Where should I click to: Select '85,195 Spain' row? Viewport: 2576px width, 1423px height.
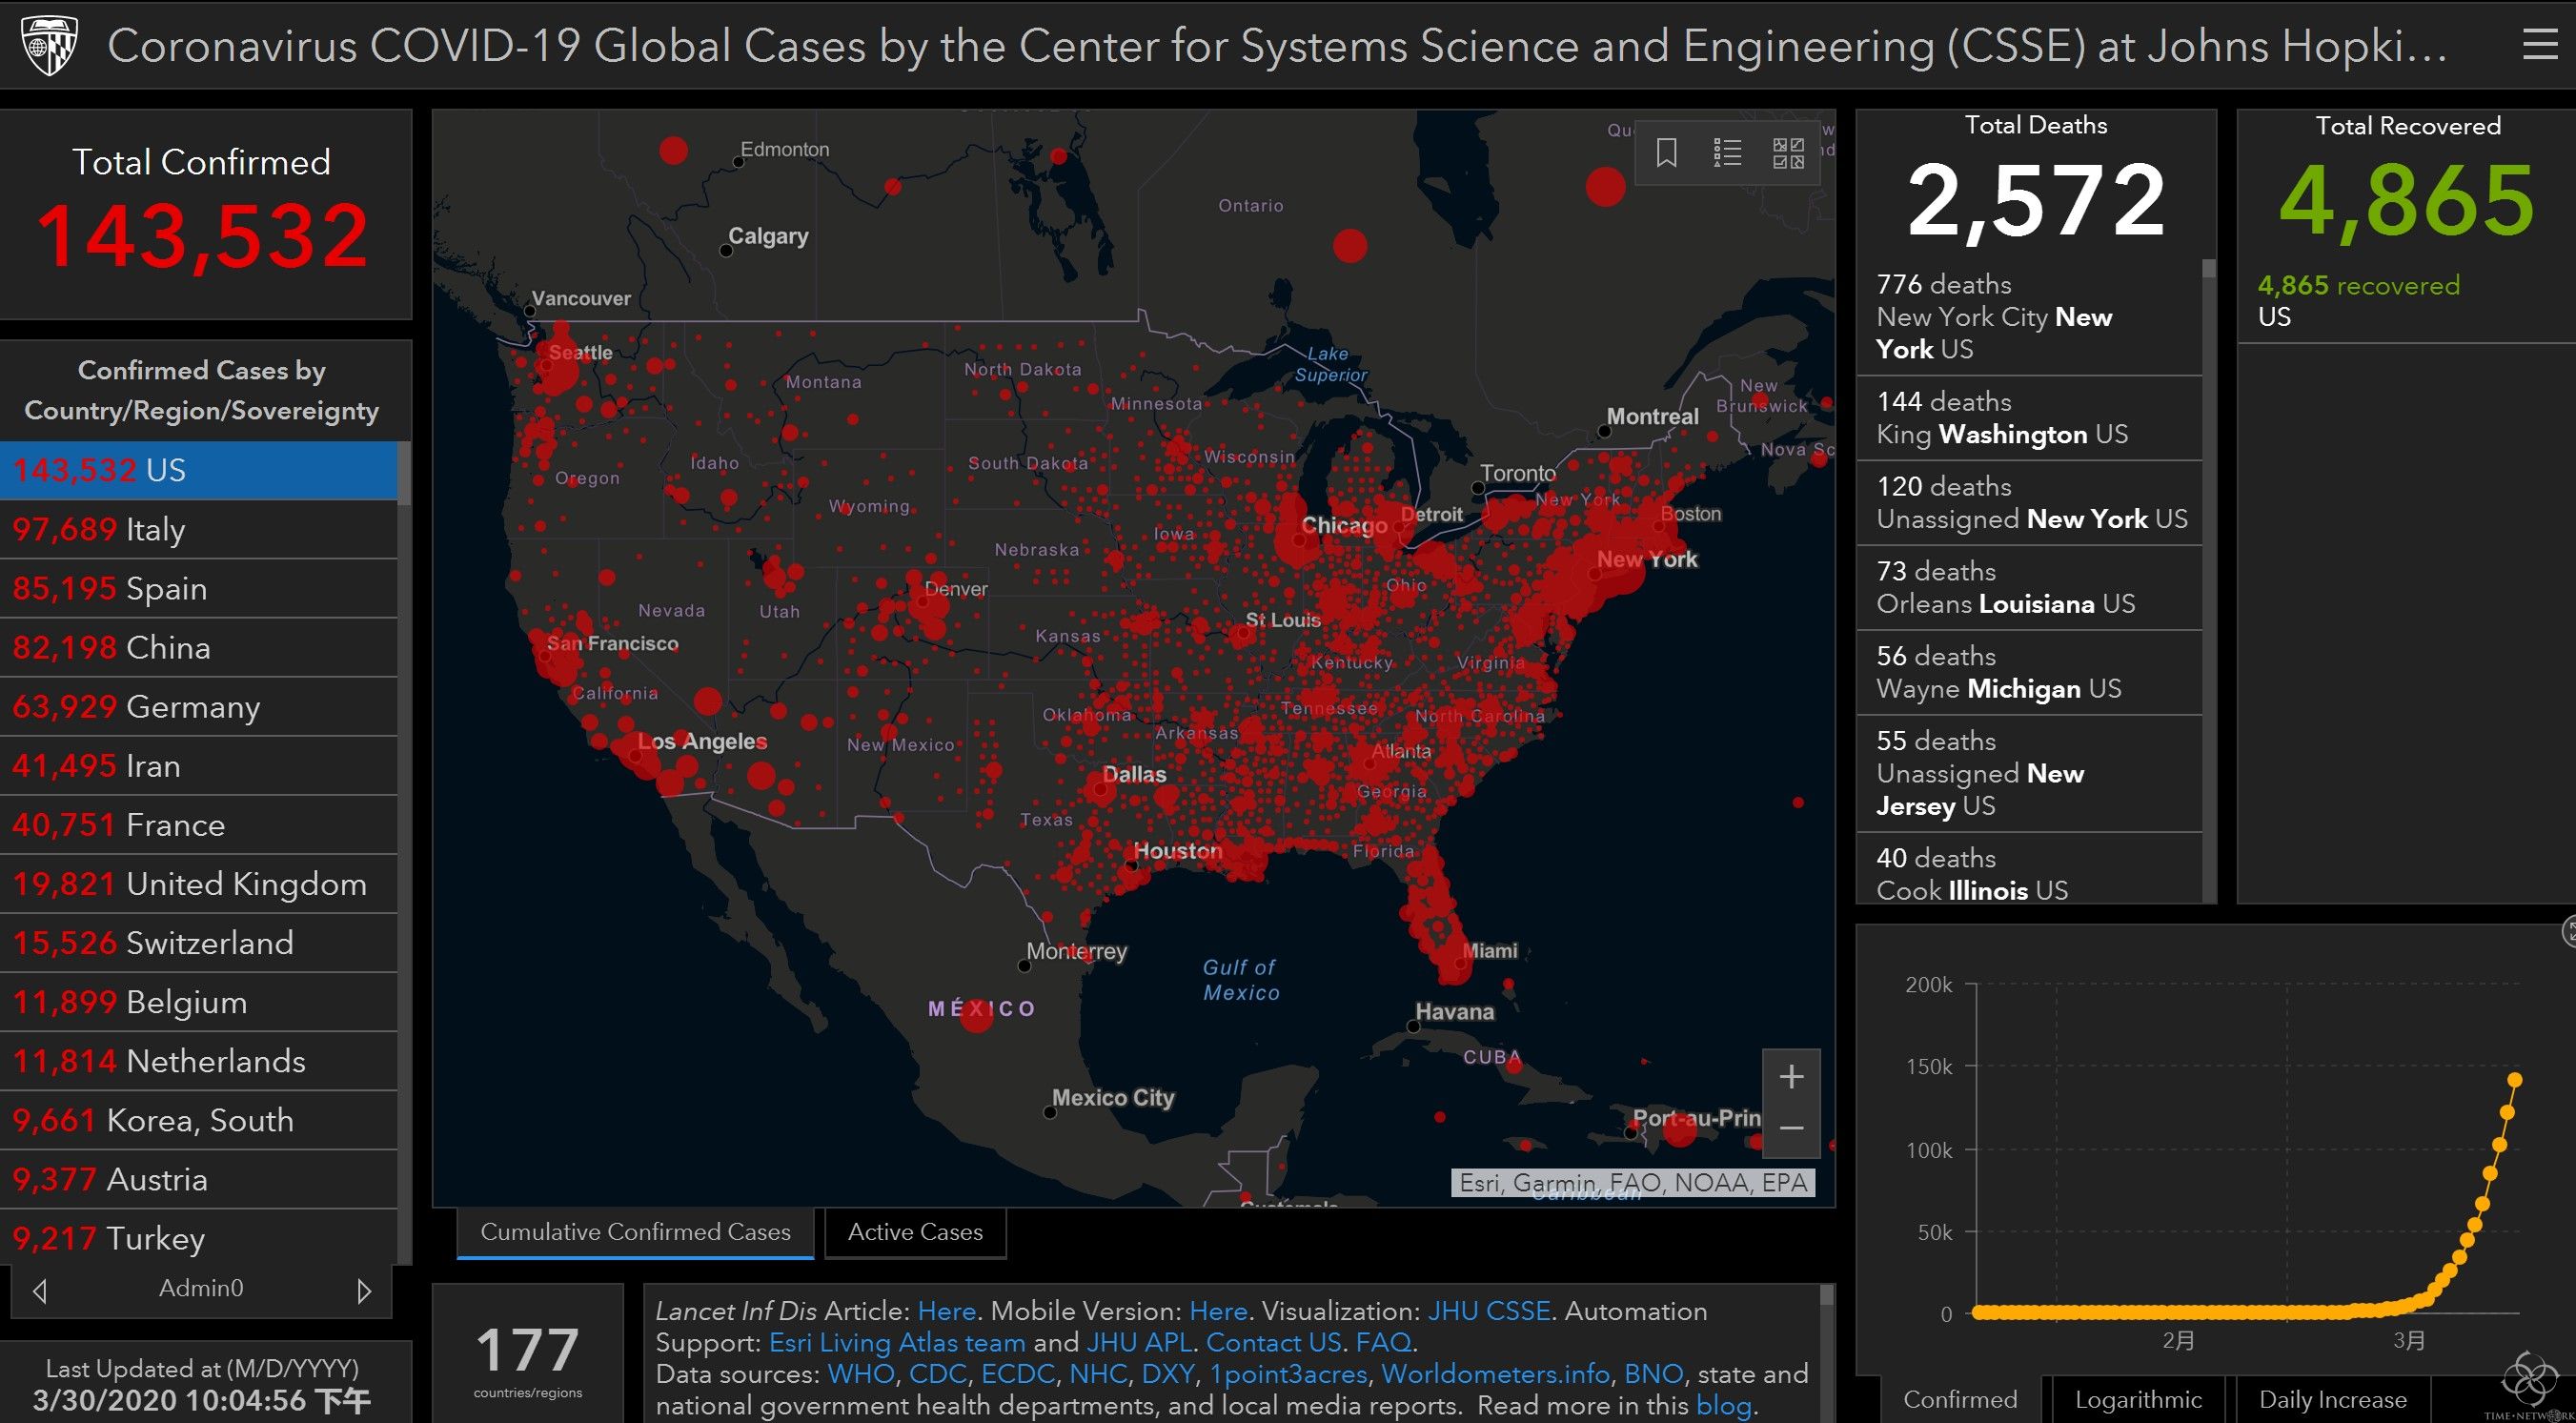coord(199,588)
